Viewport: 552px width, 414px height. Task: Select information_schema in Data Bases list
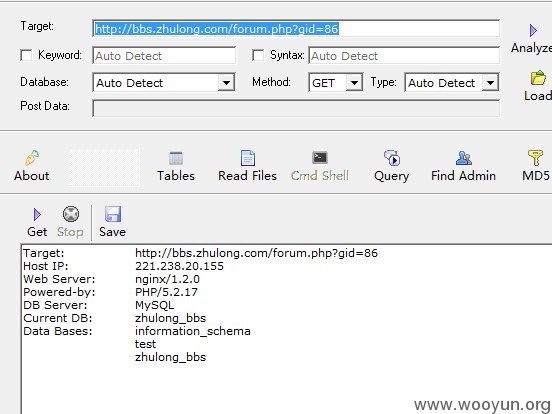click(193, 331)
